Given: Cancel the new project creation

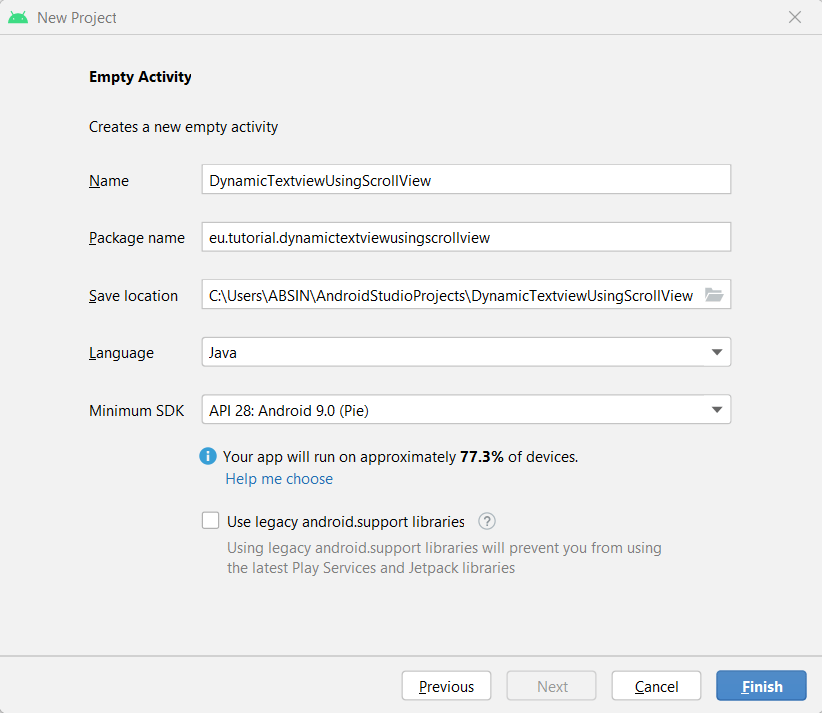Looking at the screenshot, I should coord(656,686).
